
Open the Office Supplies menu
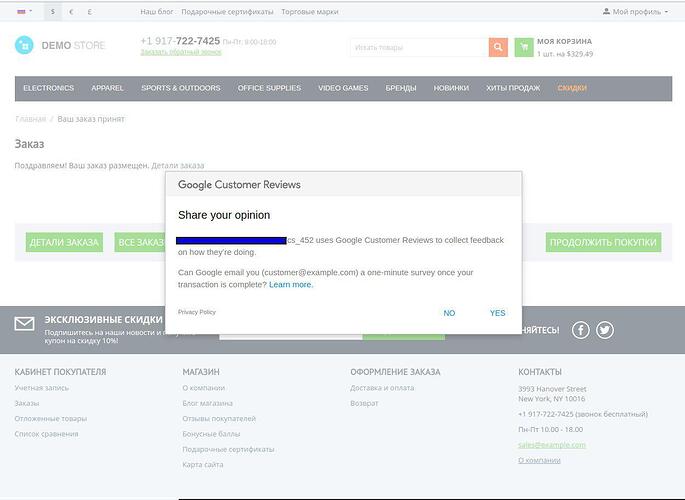tap(269, 88)
